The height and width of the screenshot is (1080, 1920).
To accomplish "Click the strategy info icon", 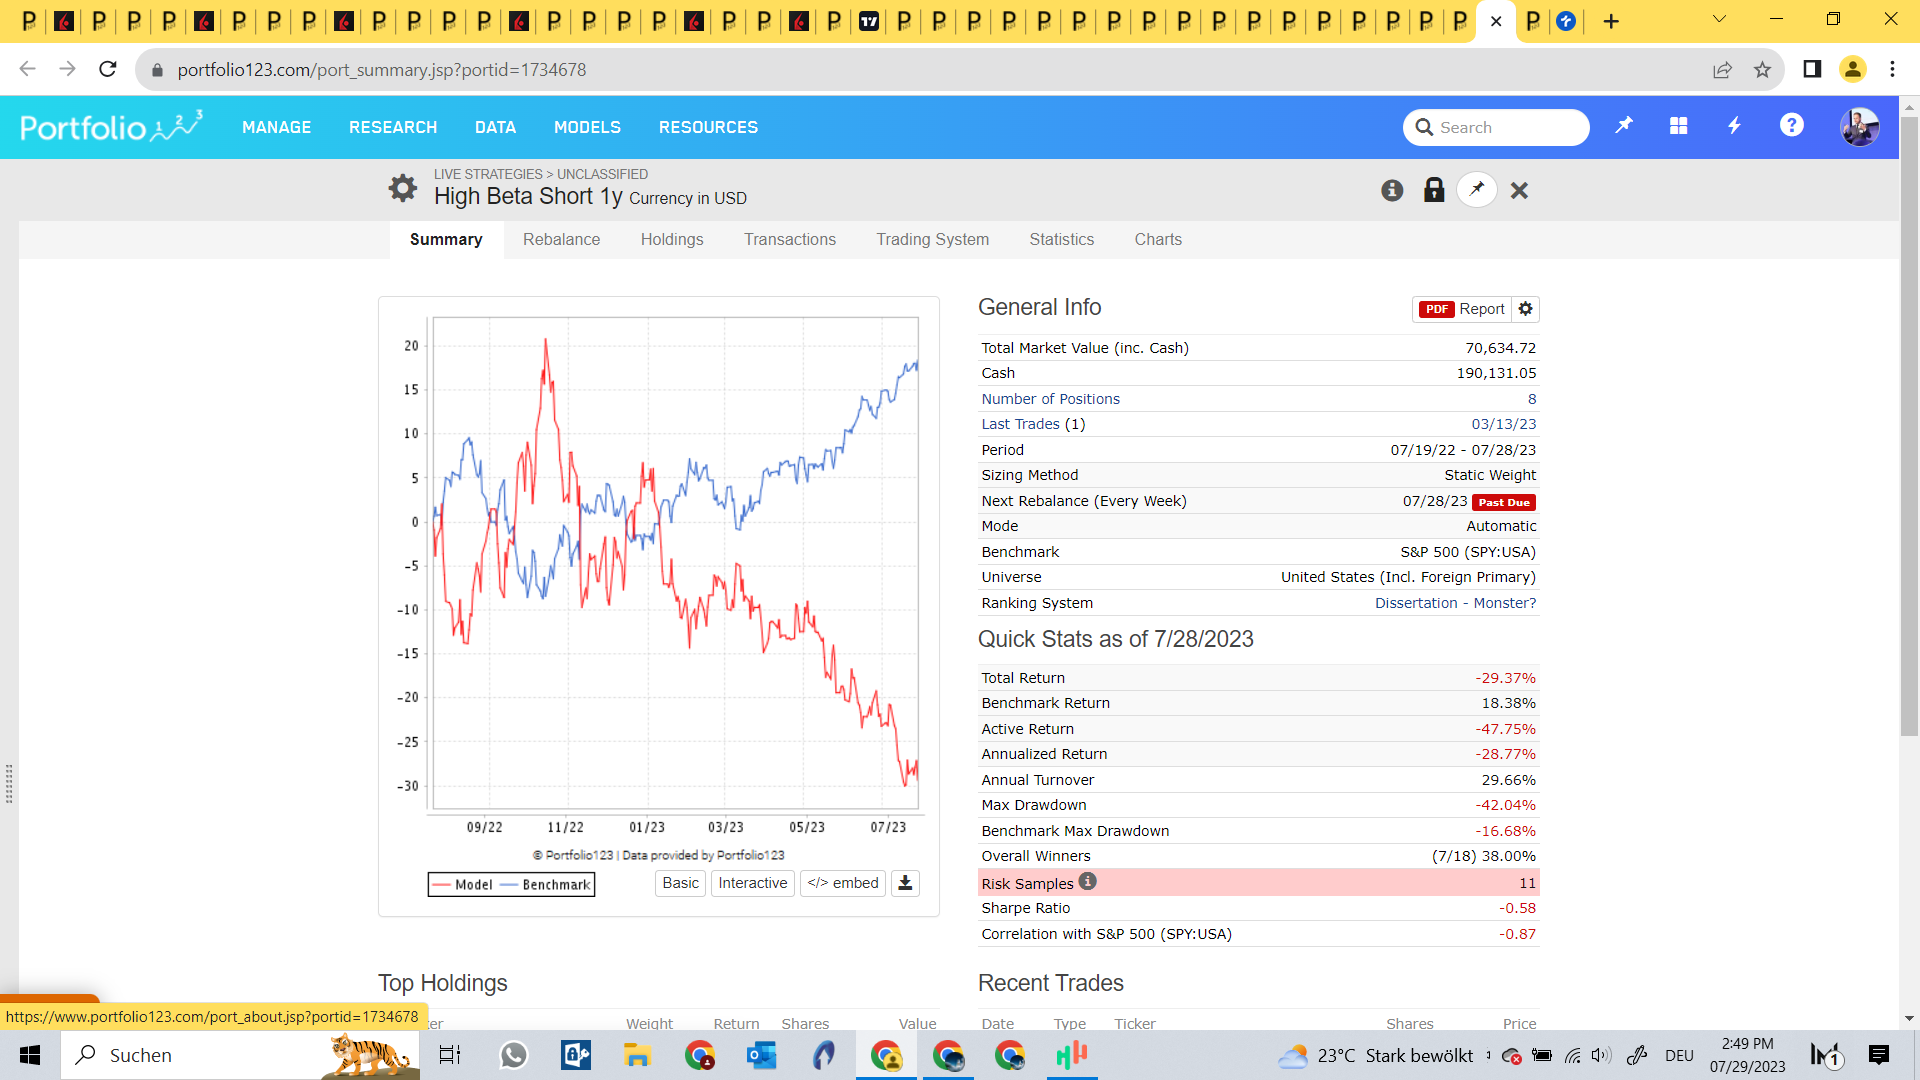I will click(x=1392, y=190).
